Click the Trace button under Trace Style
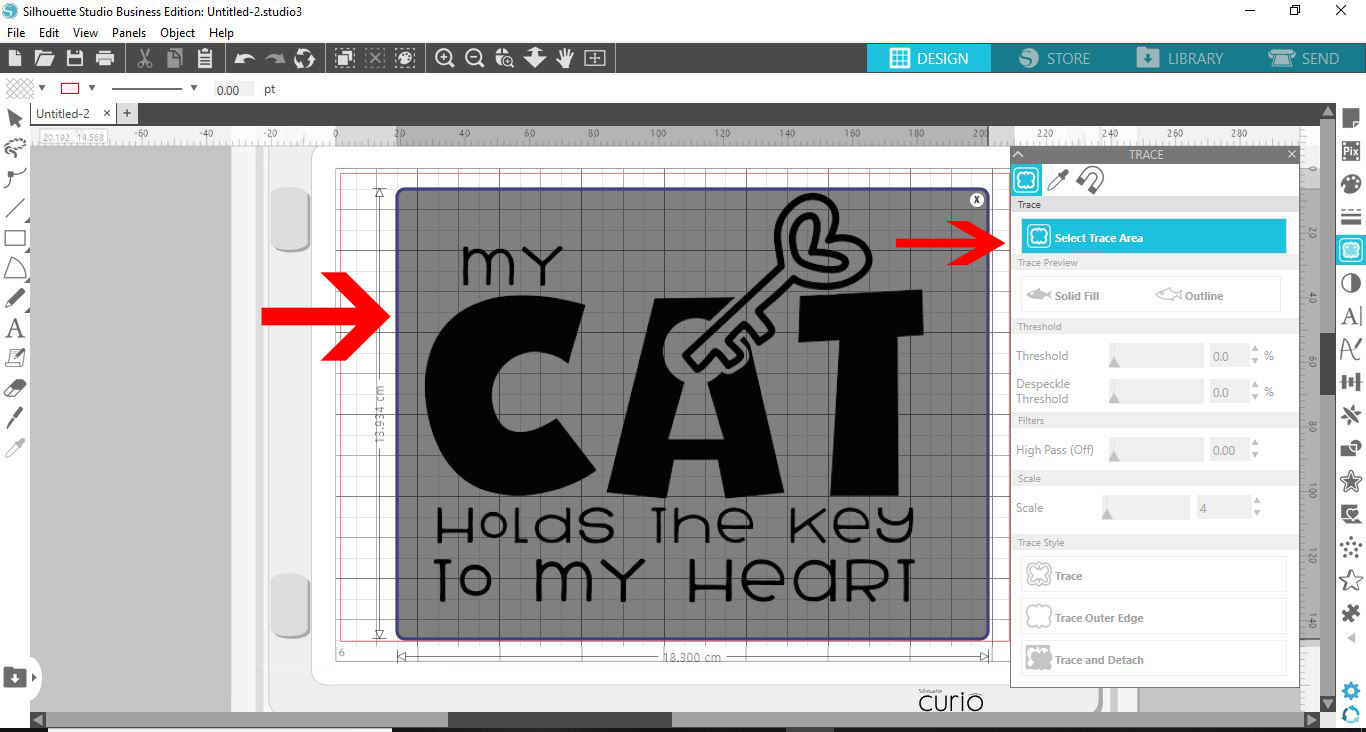 click(x=1153, y=575)
